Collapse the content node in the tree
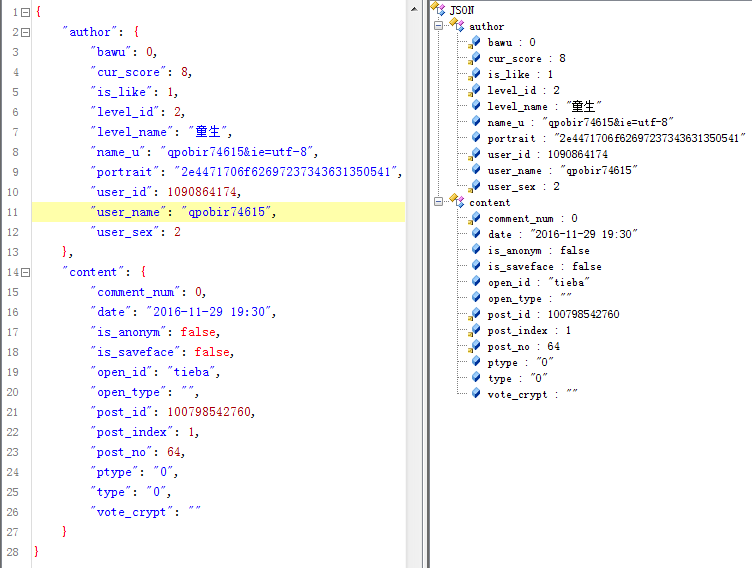The image size is (752, 568). click(x=438, y=201)
